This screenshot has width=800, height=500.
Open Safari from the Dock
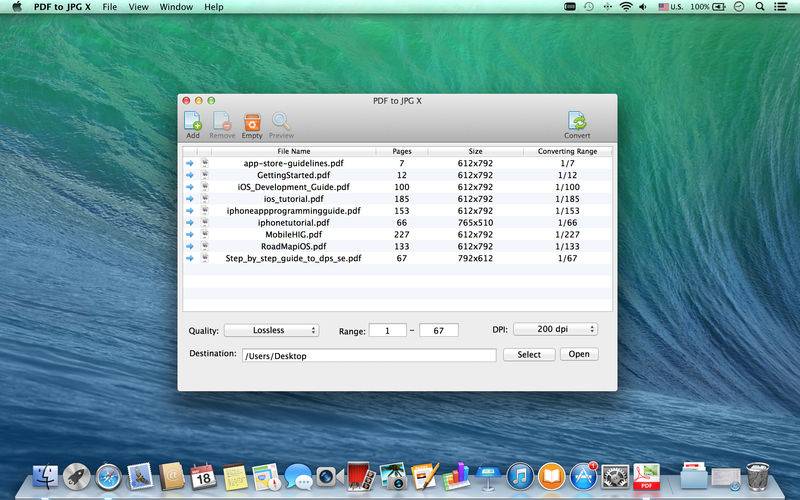coord(108,477)
